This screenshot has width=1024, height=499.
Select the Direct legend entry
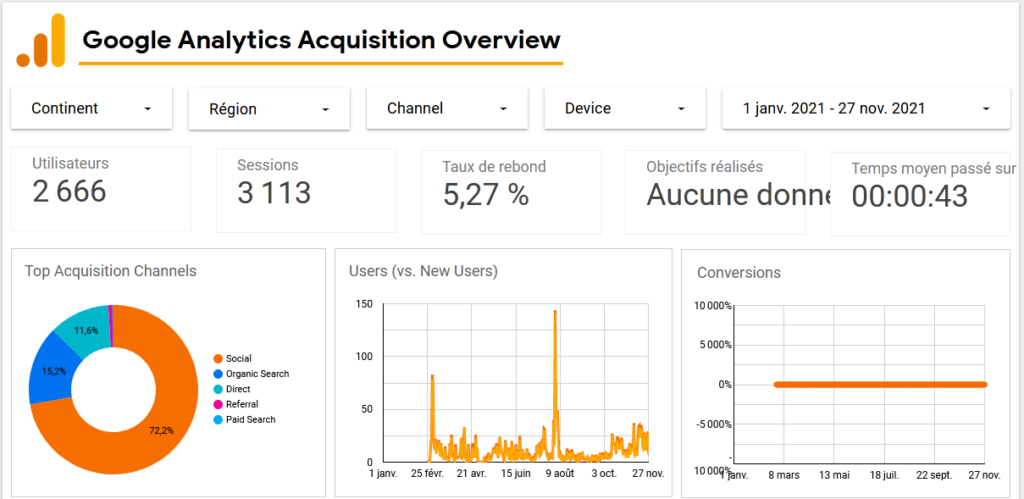tap(238, 389)
